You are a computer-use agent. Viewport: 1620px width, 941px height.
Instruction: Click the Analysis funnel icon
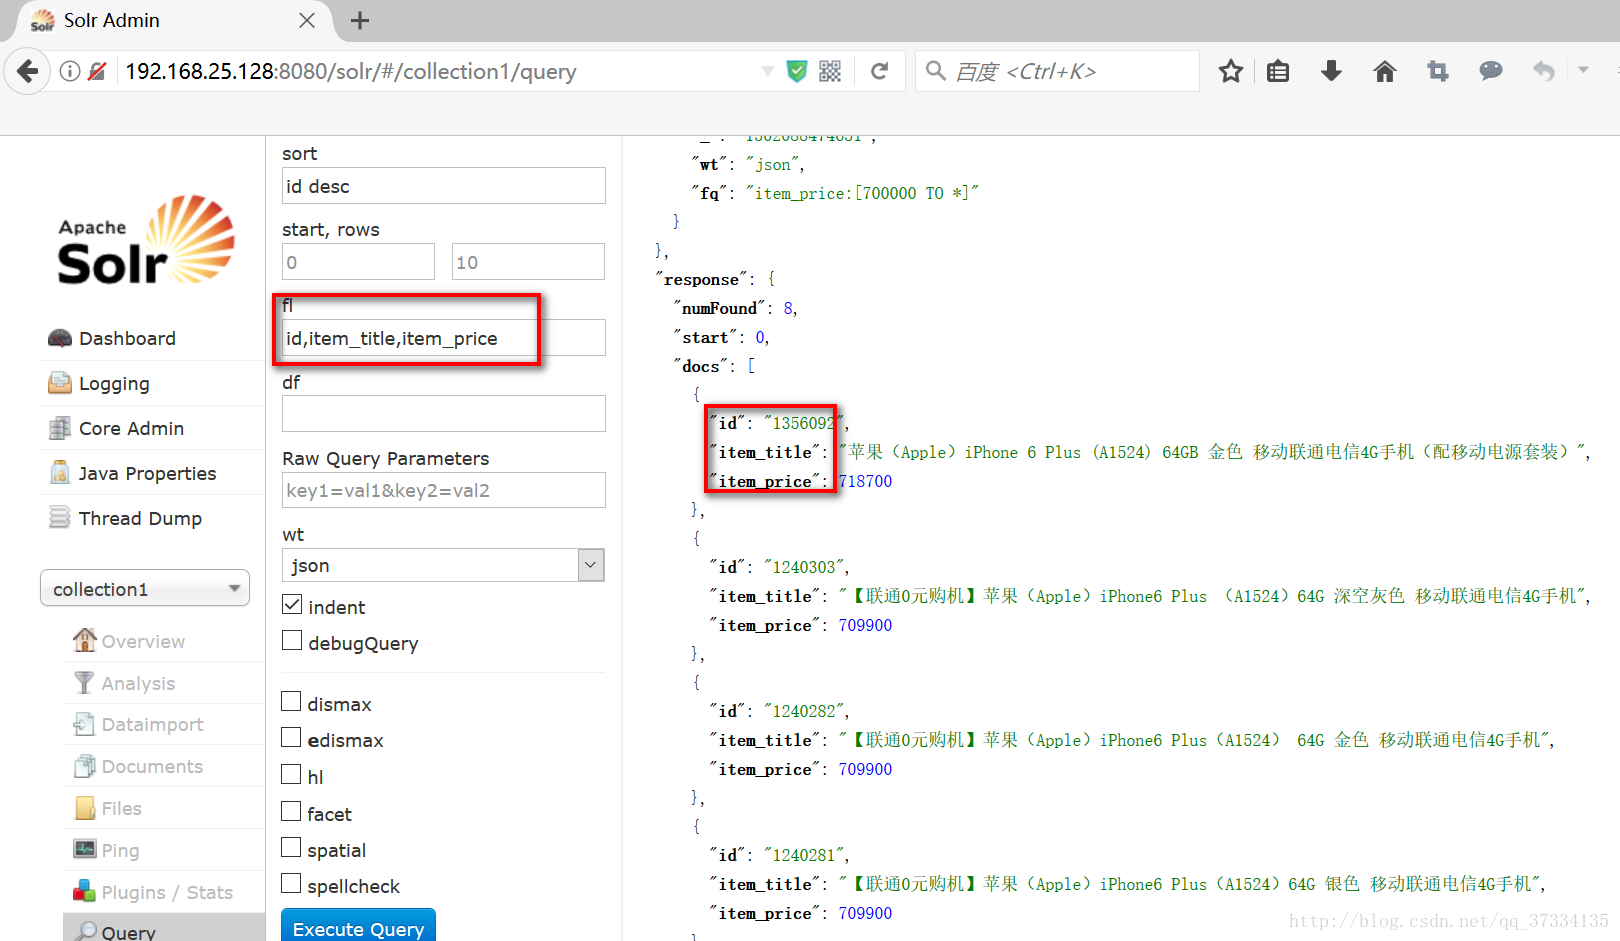coord(84,682)
